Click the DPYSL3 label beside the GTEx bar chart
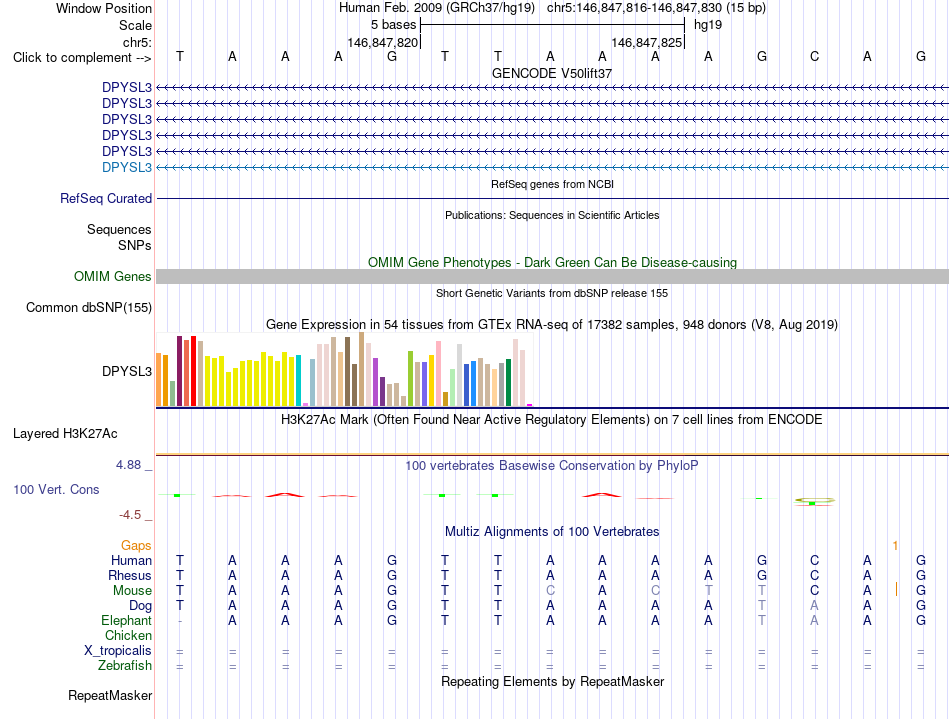Image resolution: width=950 pixels, height=719 pixels. [127, 371]
